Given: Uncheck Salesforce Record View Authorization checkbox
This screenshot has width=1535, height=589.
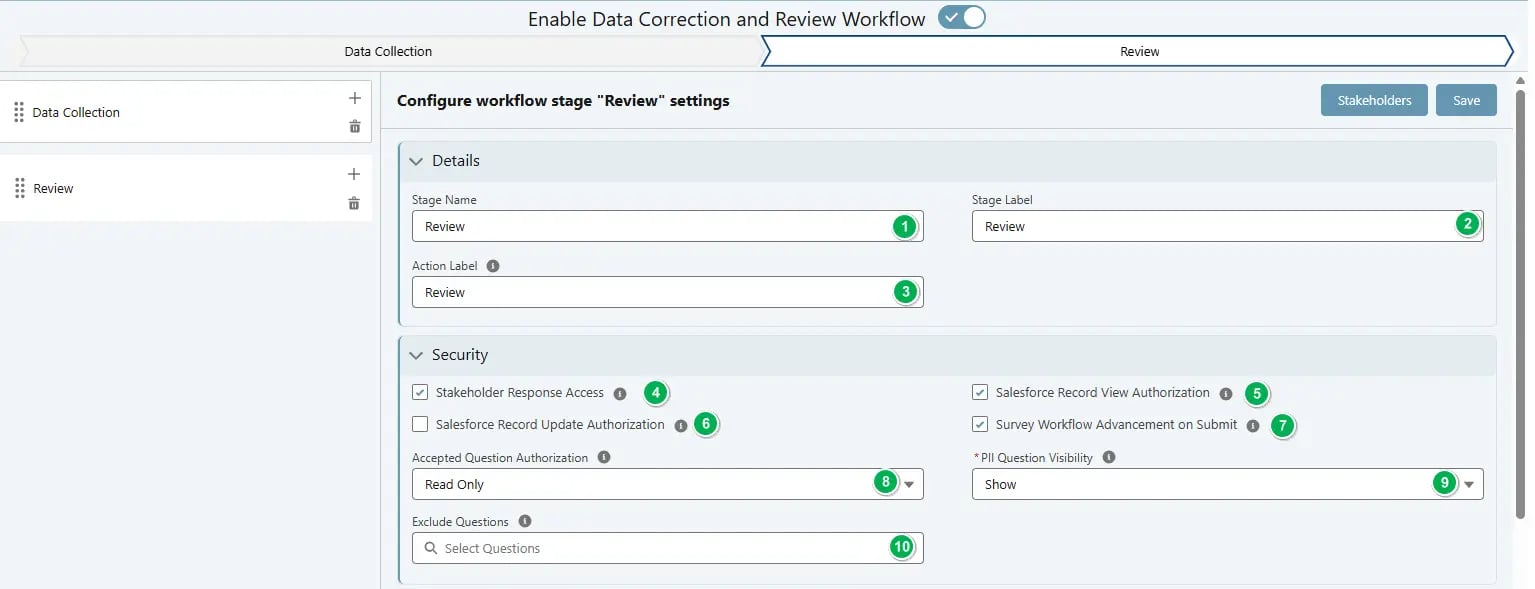Looking at the screenshot, I should coord(980,393).
